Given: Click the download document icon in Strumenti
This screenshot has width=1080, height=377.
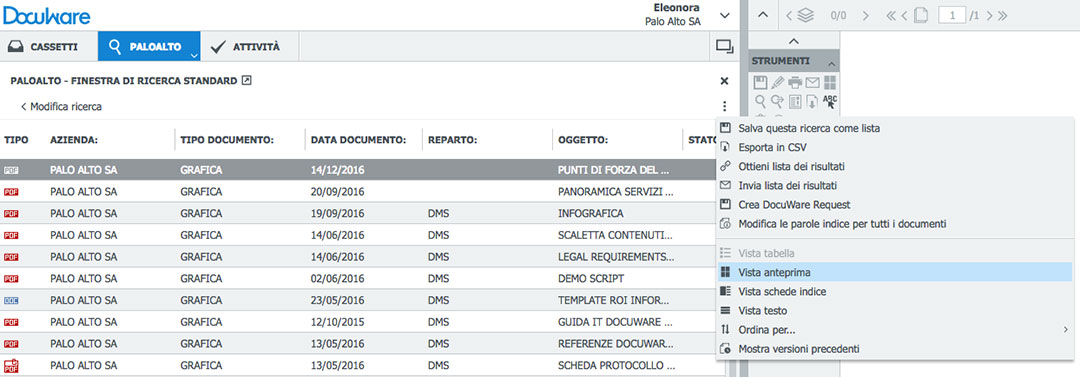Looking at the screenshot, I should (x=813, y=101).
